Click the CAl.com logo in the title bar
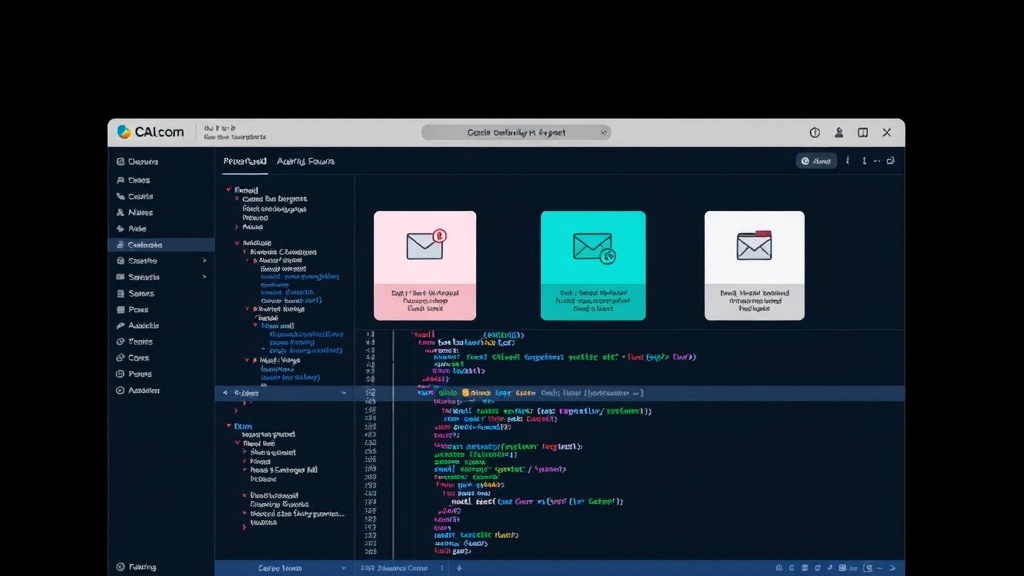 point(151,132)
